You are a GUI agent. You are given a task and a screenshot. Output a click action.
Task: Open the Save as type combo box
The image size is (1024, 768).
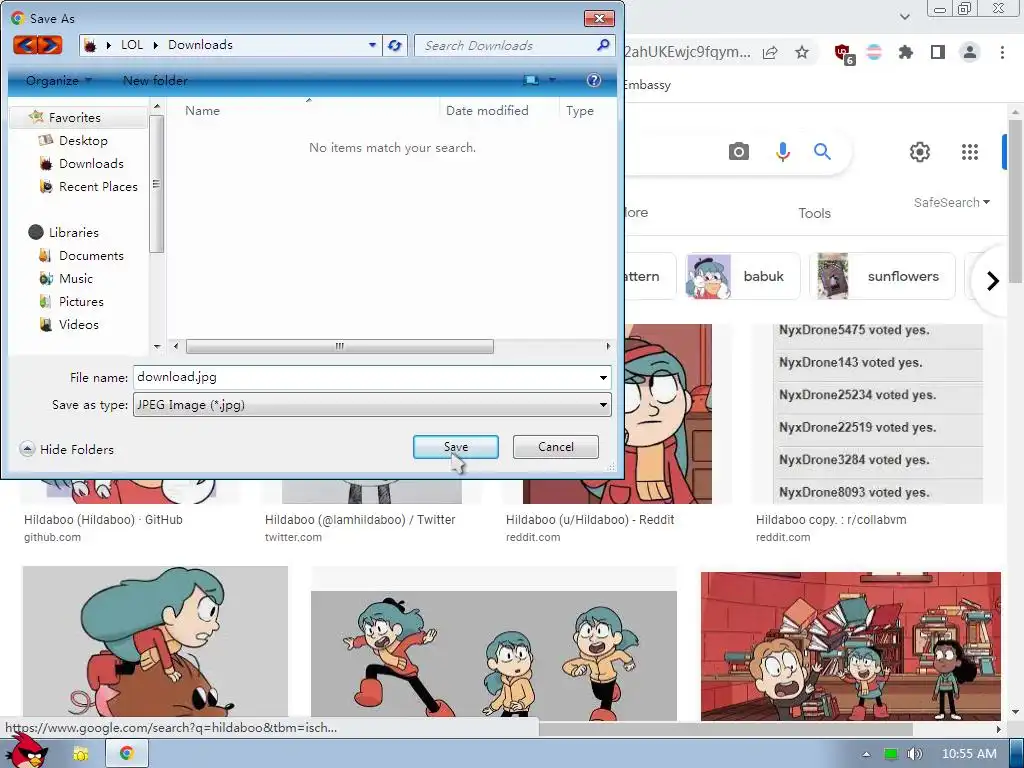coord(372,405)
